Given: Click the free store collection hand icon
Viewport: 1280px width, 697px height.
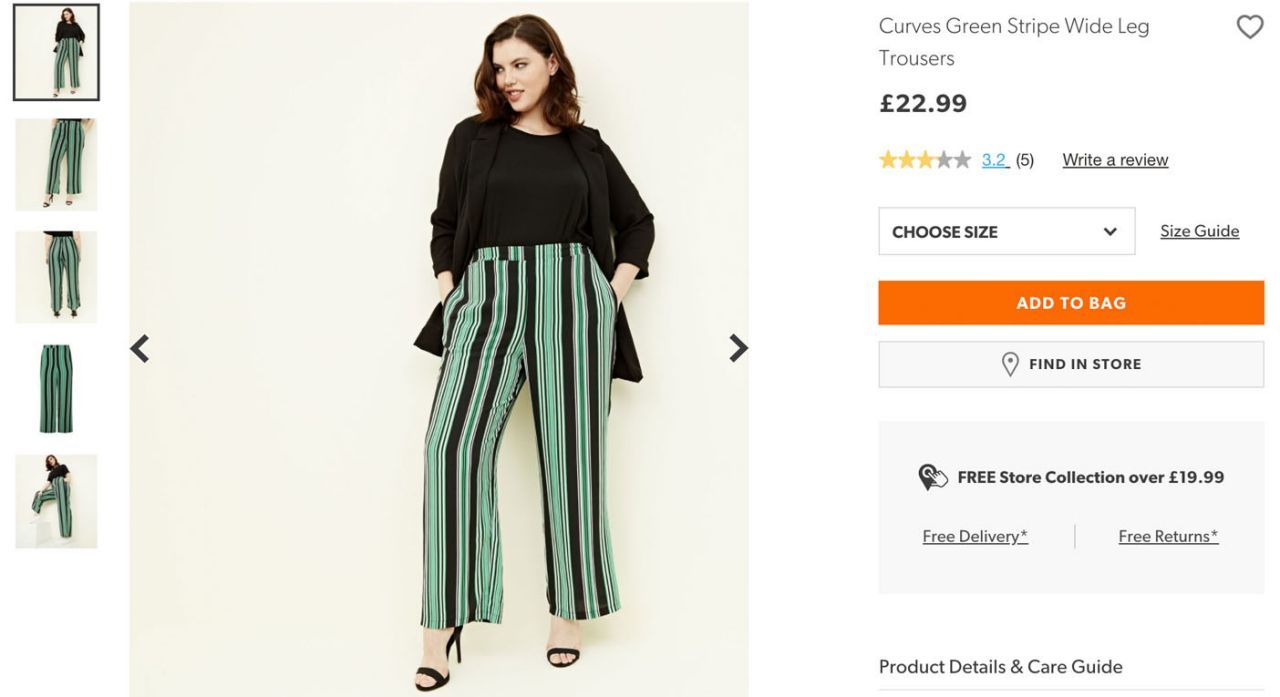Looking at the screenshot, I should (932, 477).
